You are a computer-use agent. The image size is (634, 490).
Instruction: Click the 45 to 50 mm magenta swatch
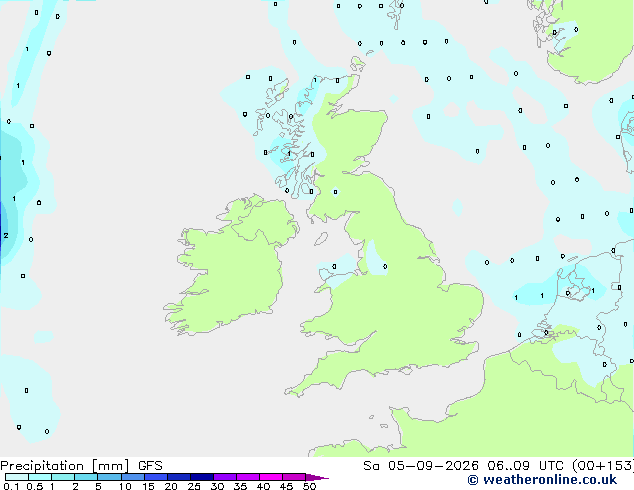pyautogui.click(x=294, y=477)
